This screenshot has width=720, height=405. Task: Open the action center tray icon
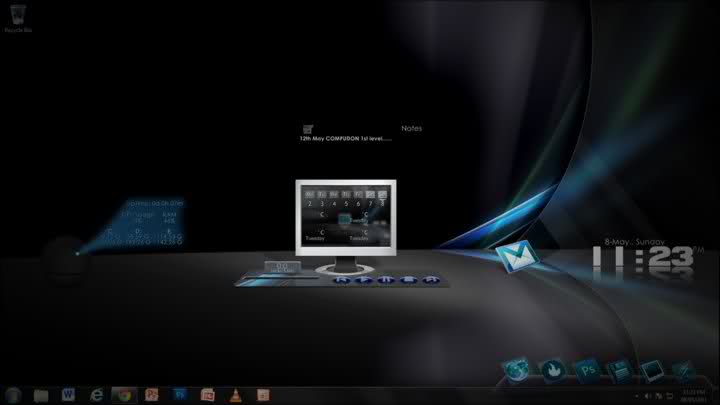pyautogui.click(x=670, y=396)
